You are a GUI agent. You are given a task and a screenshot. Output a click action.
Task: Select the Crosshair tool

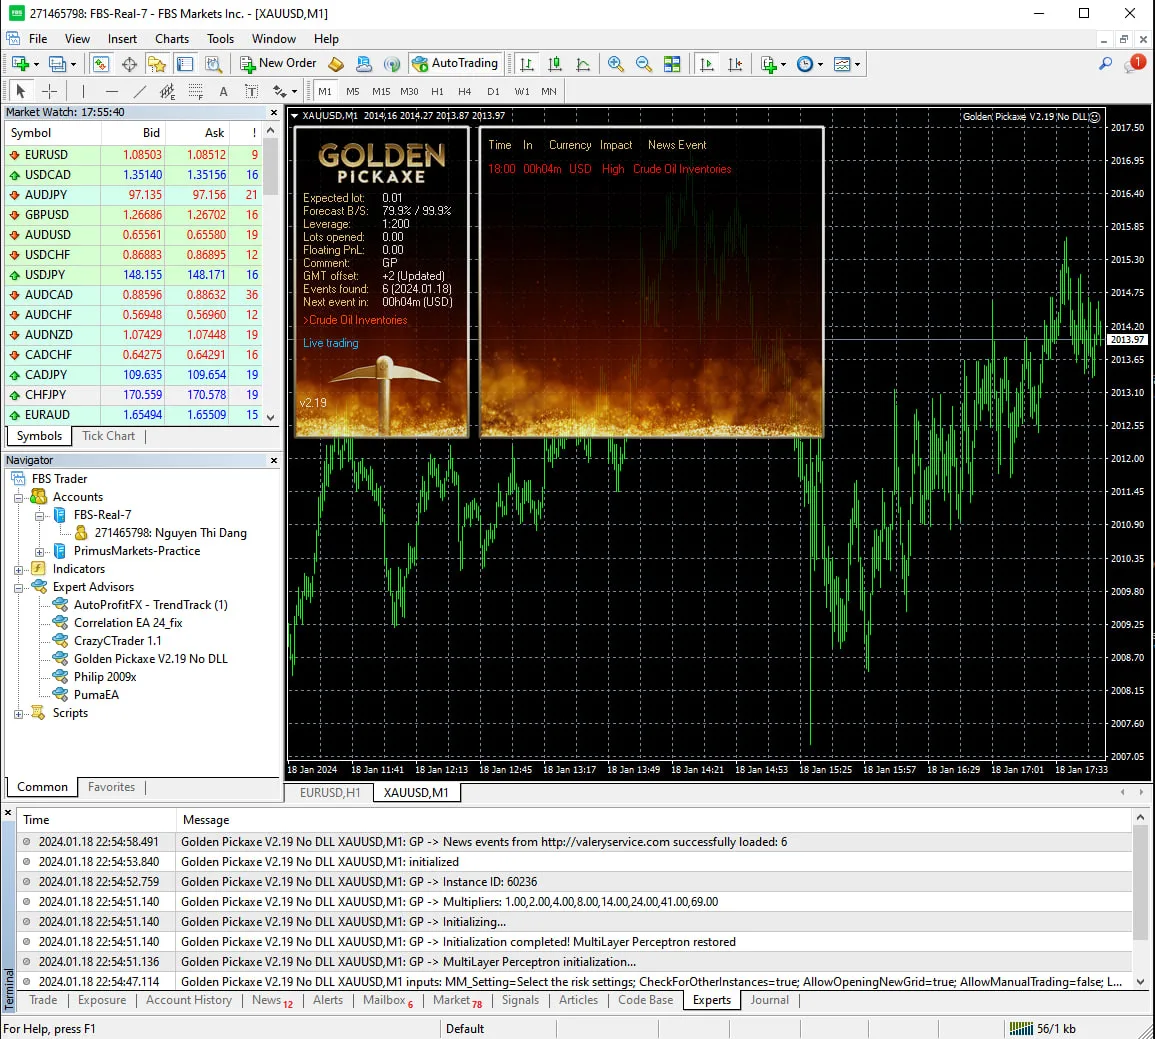pos(49,91)
